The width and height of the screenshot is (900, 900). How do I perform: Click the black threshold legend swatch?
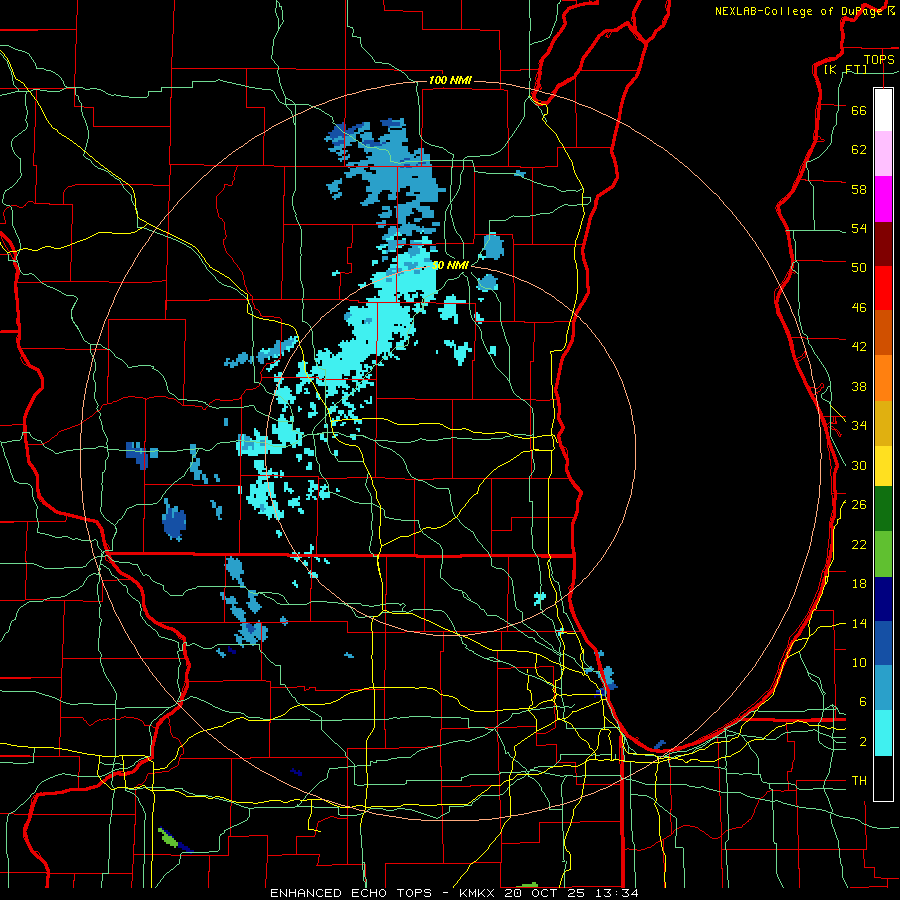click(x=883, y=778)
